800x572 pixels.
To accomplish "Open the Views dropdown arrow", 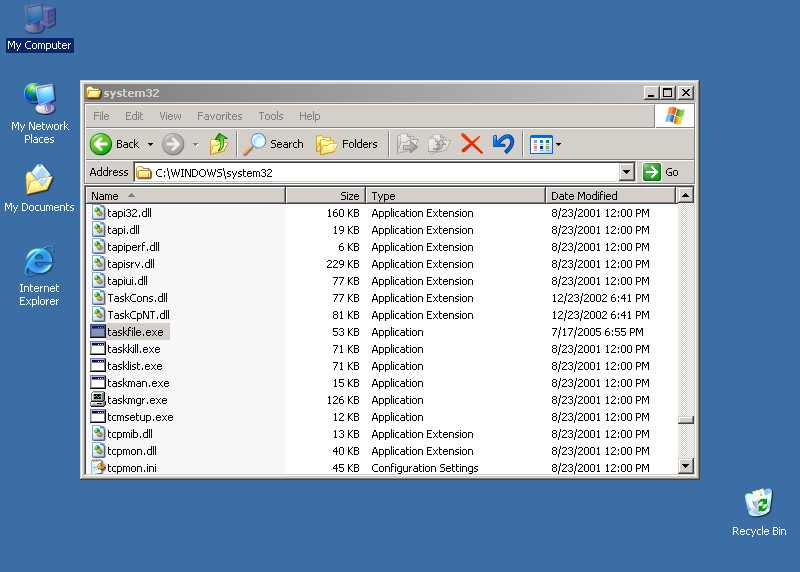I will point(559,144).
